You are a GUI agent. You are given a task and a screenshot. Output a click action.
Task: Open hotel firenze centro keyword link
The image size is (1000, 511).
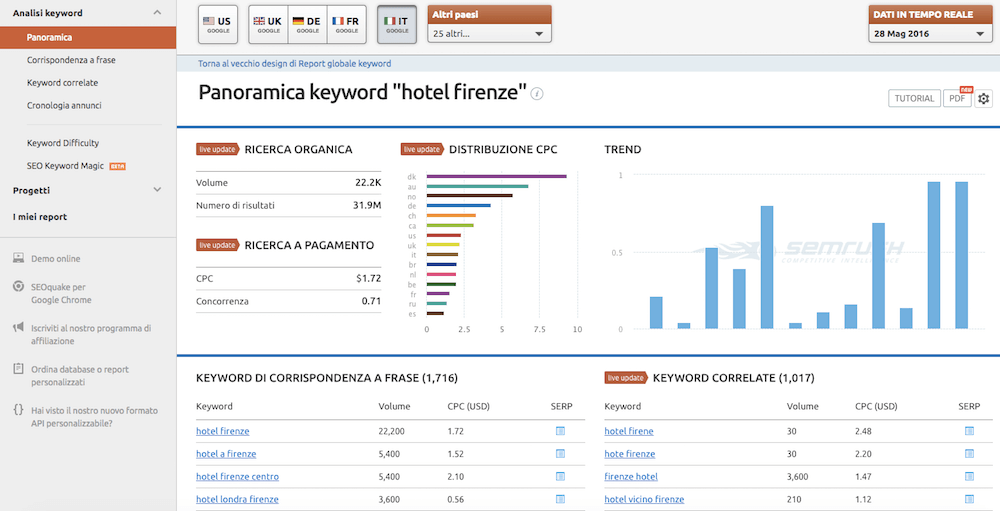(x=237, y=477)
